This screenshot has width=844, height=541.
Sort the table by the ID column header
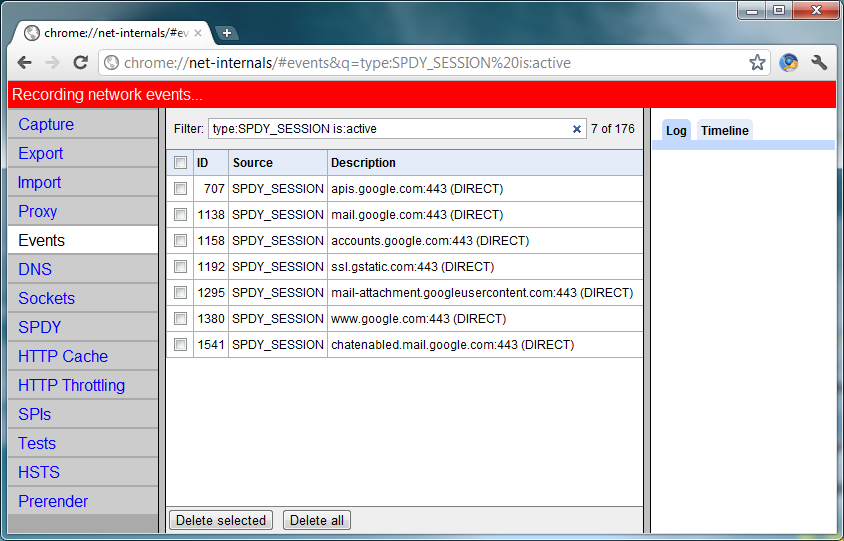coord(211,163)
